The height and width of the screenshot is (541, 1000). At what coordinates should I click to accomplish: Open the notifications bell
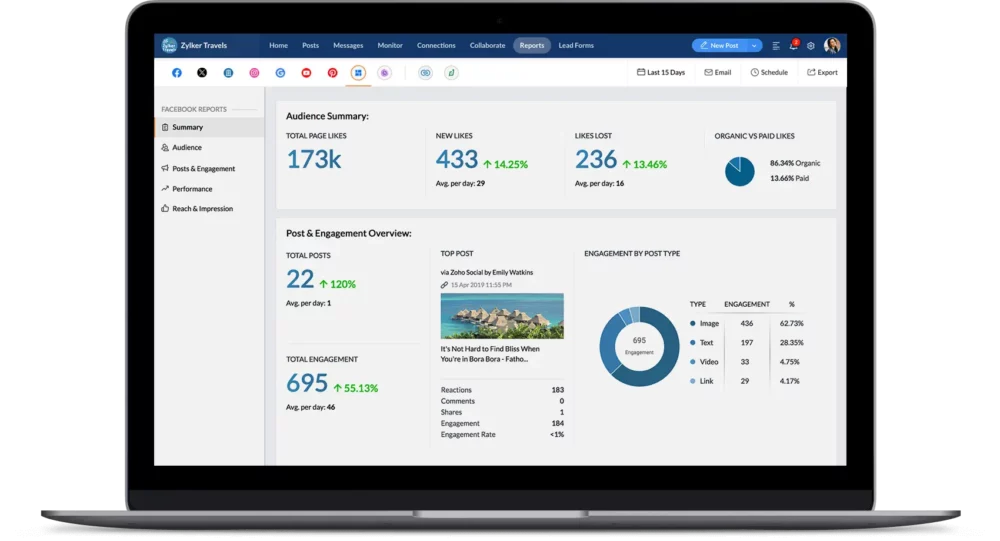click(793, 45)
